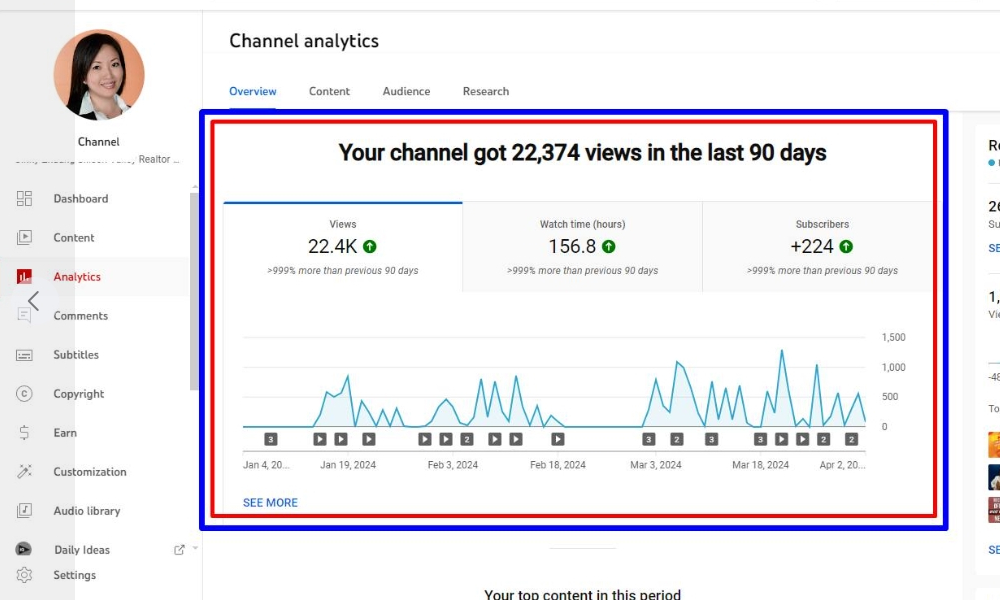
Task: Click the channel profile picture
Action: tap(98, 76)
